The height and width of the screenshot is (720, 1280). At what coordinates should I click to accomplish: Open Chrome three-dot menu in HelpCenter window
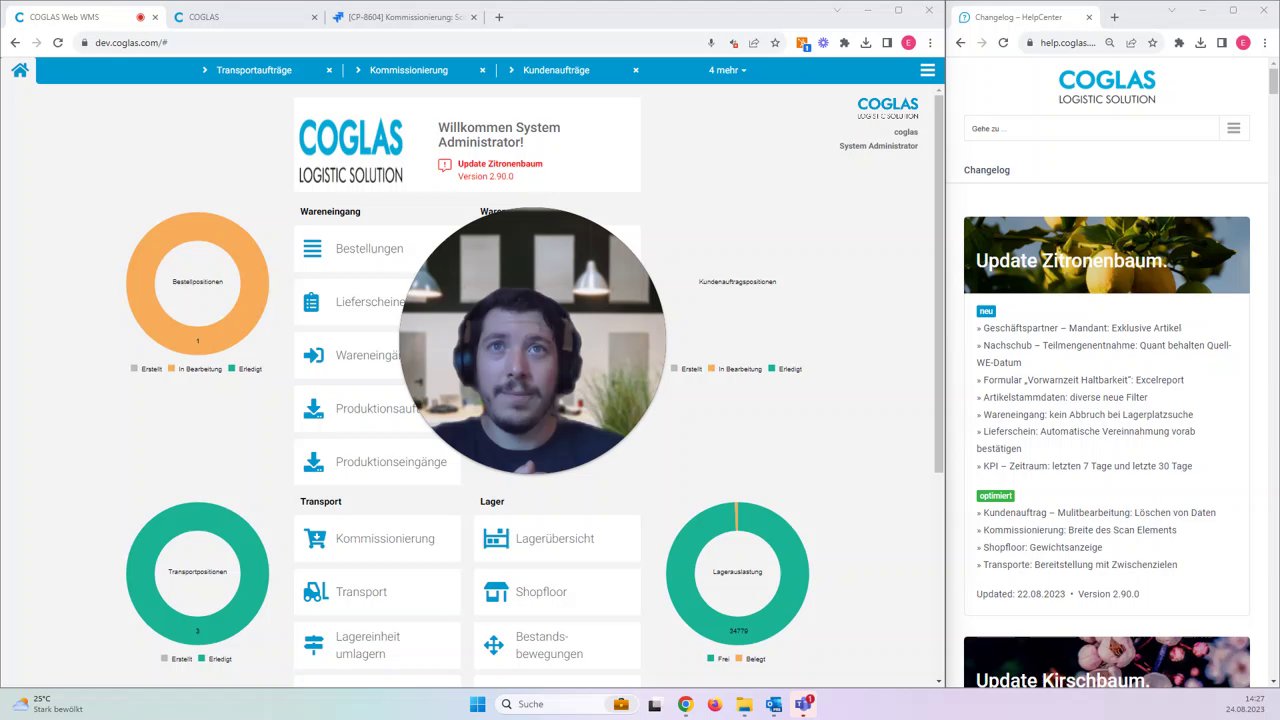click(x=1264, y=43)
